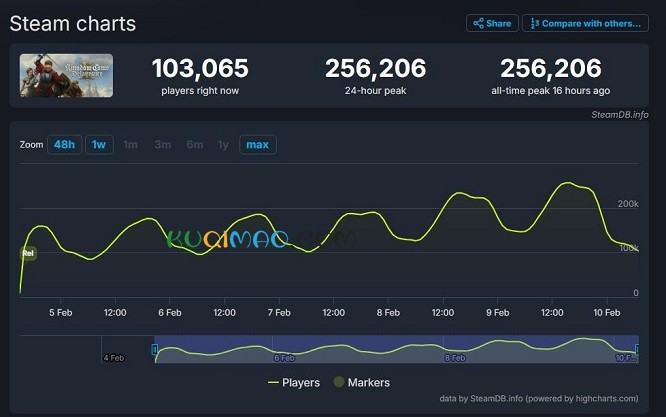
Task: Click the compare icon beside Compare text
Action: coord(535,23)
